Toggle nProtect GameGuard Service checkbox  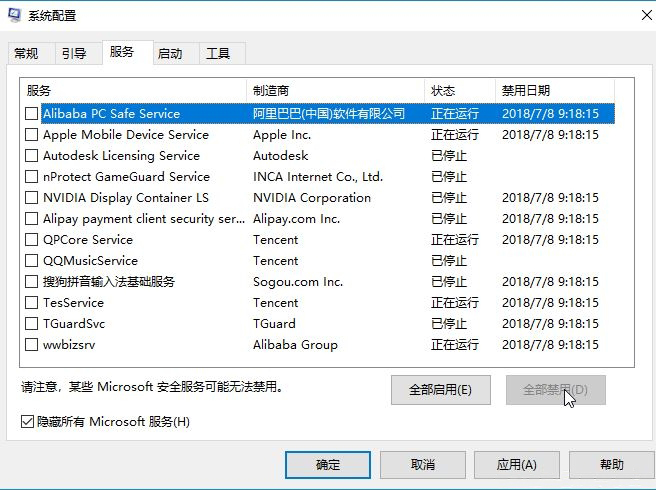pos(31,176)
